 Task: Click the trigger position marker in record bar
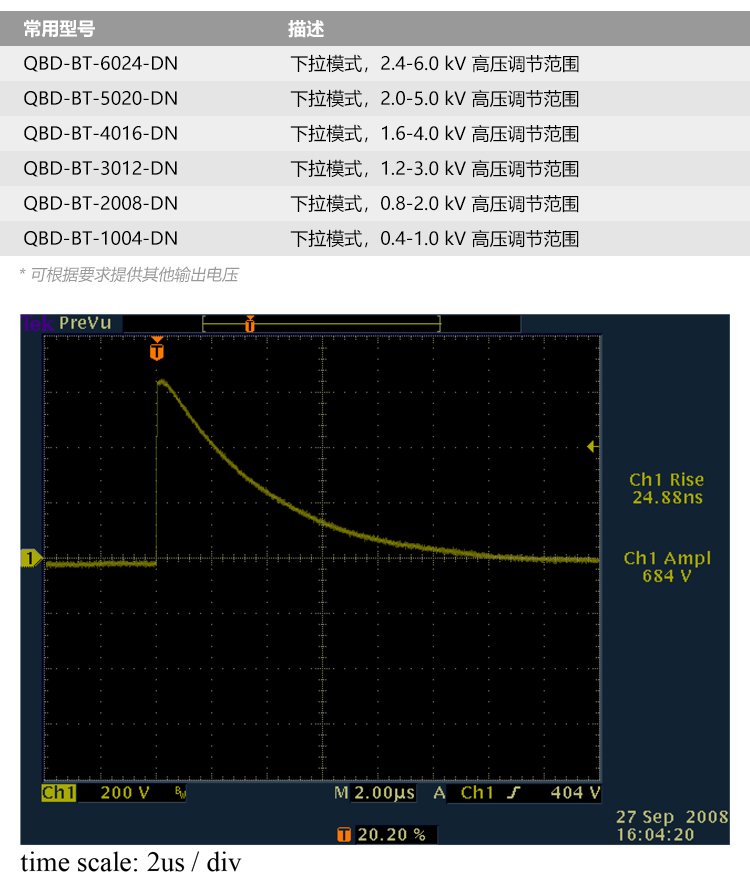tap(250, 323)
